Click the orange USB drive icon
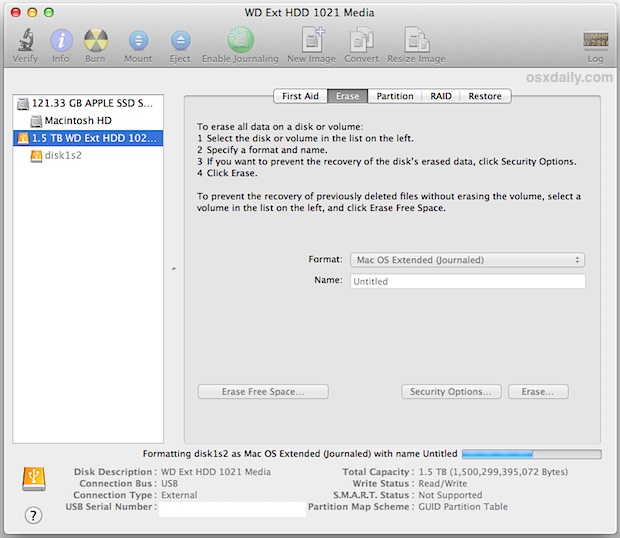 pos(34,479)
